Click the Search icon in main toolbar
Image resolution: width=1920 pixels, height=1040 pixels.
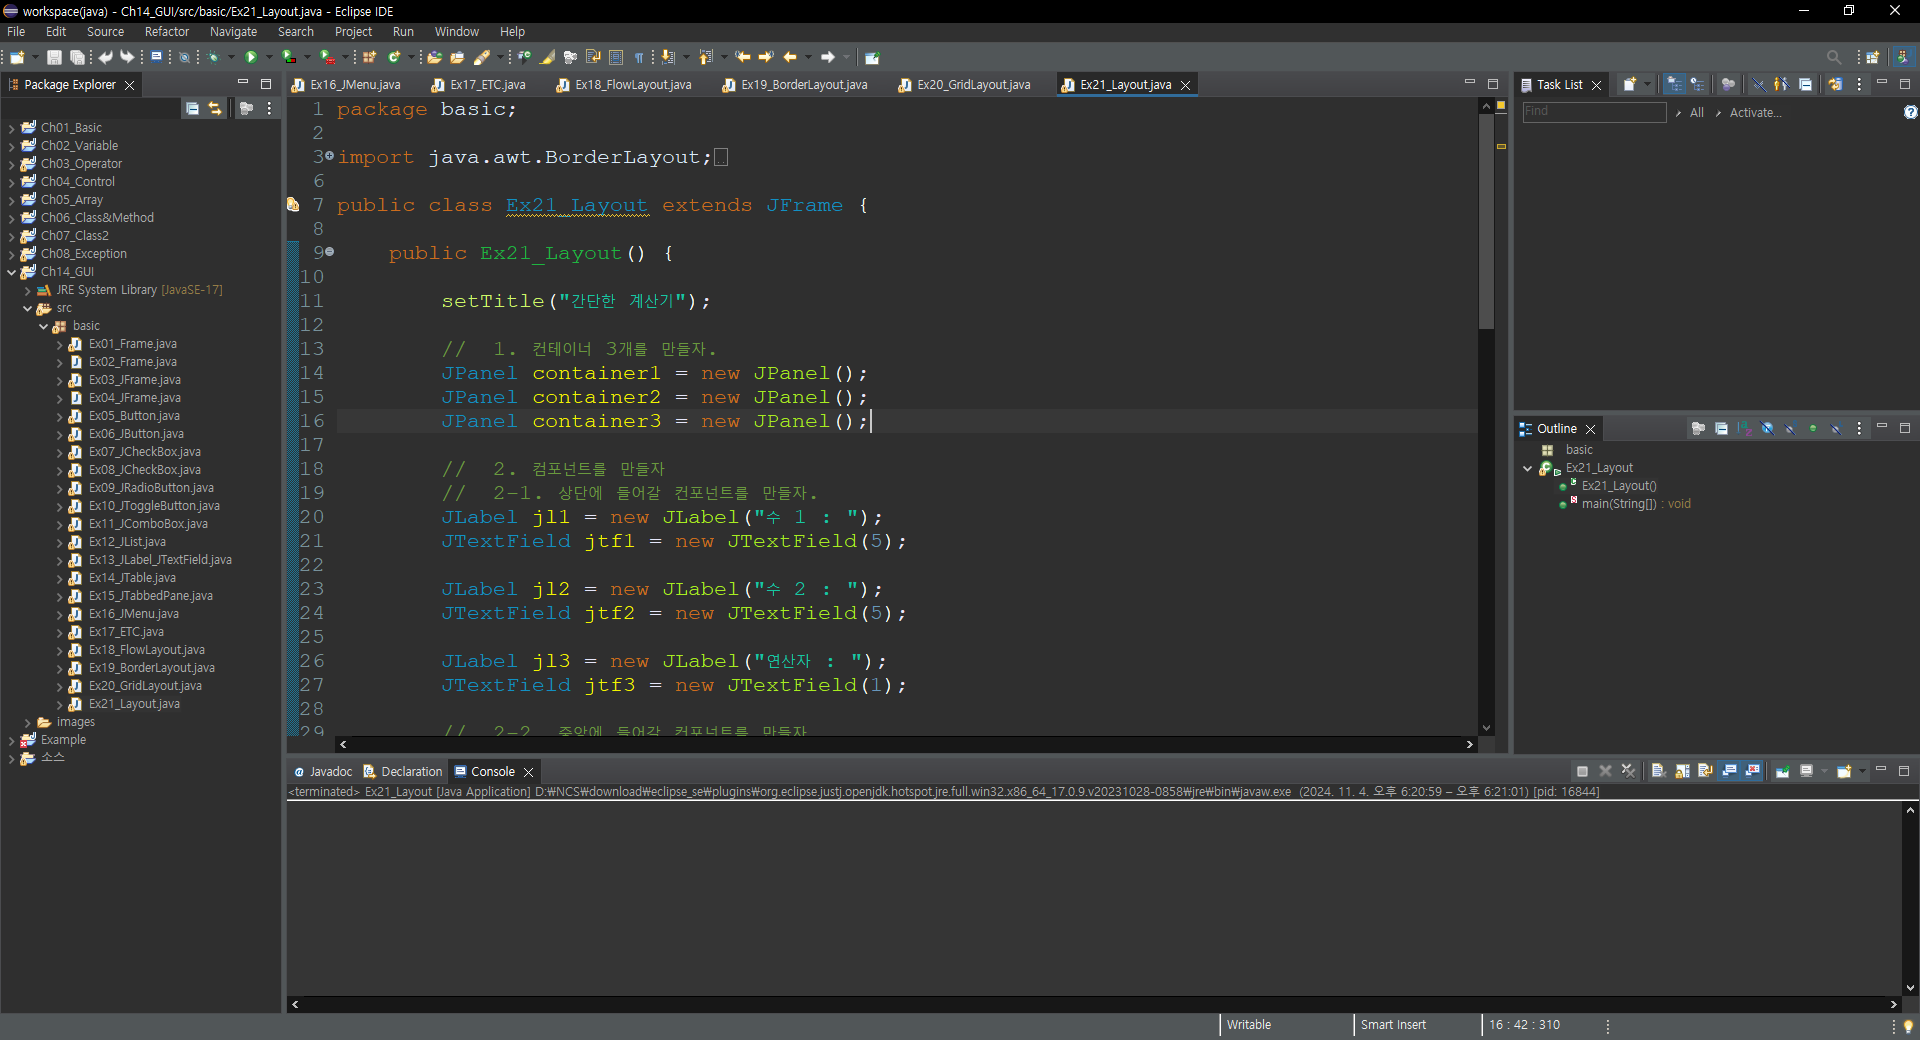(482, 58)
